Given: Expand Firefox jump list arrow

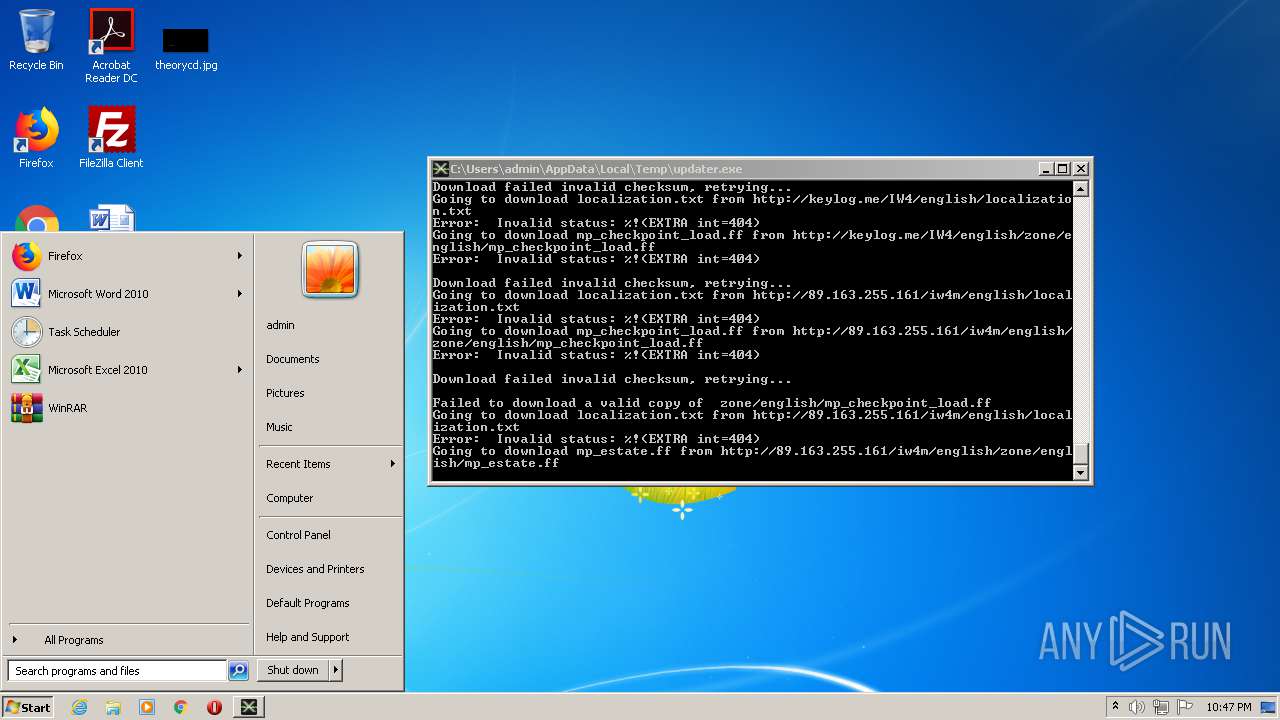Looking at the screenshot, I should pos(239,256).
